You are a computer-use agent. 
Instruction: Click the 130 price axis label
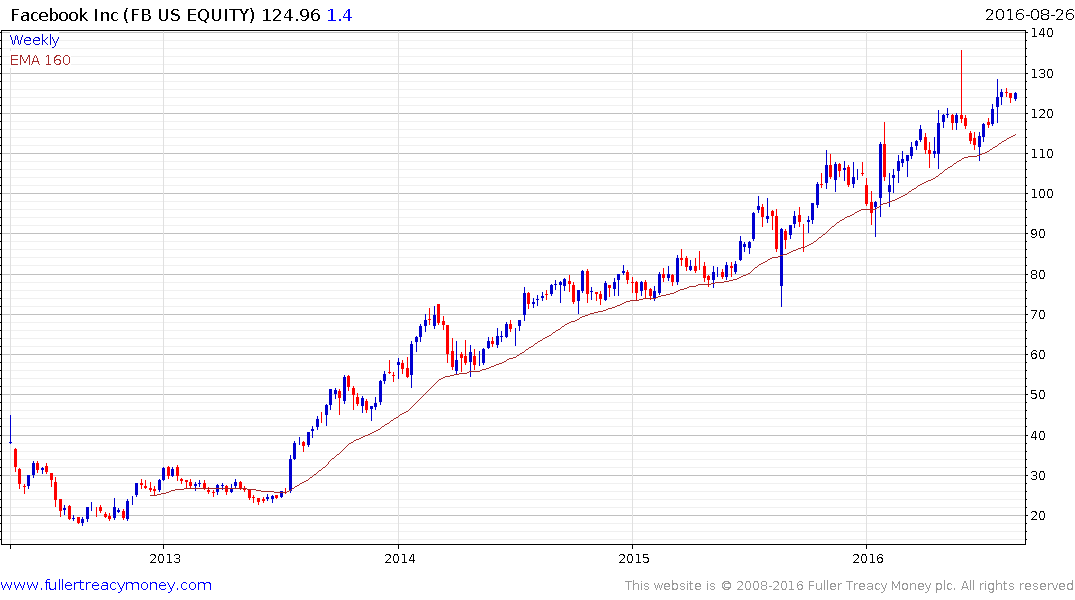pos(1043,73)
